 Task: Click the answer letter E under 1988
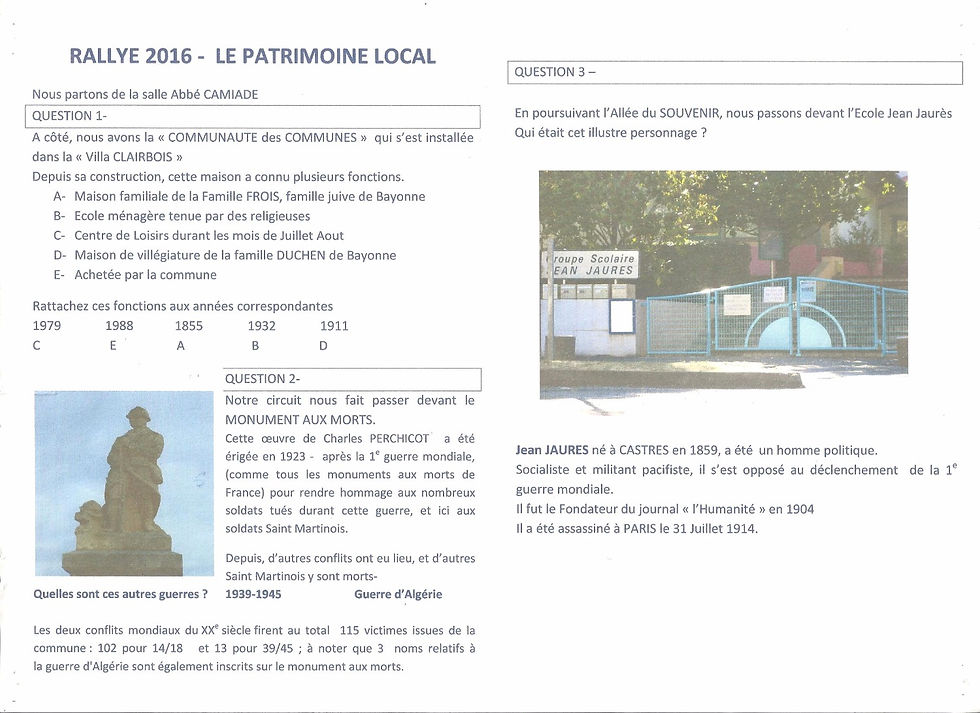pos(113,346)
